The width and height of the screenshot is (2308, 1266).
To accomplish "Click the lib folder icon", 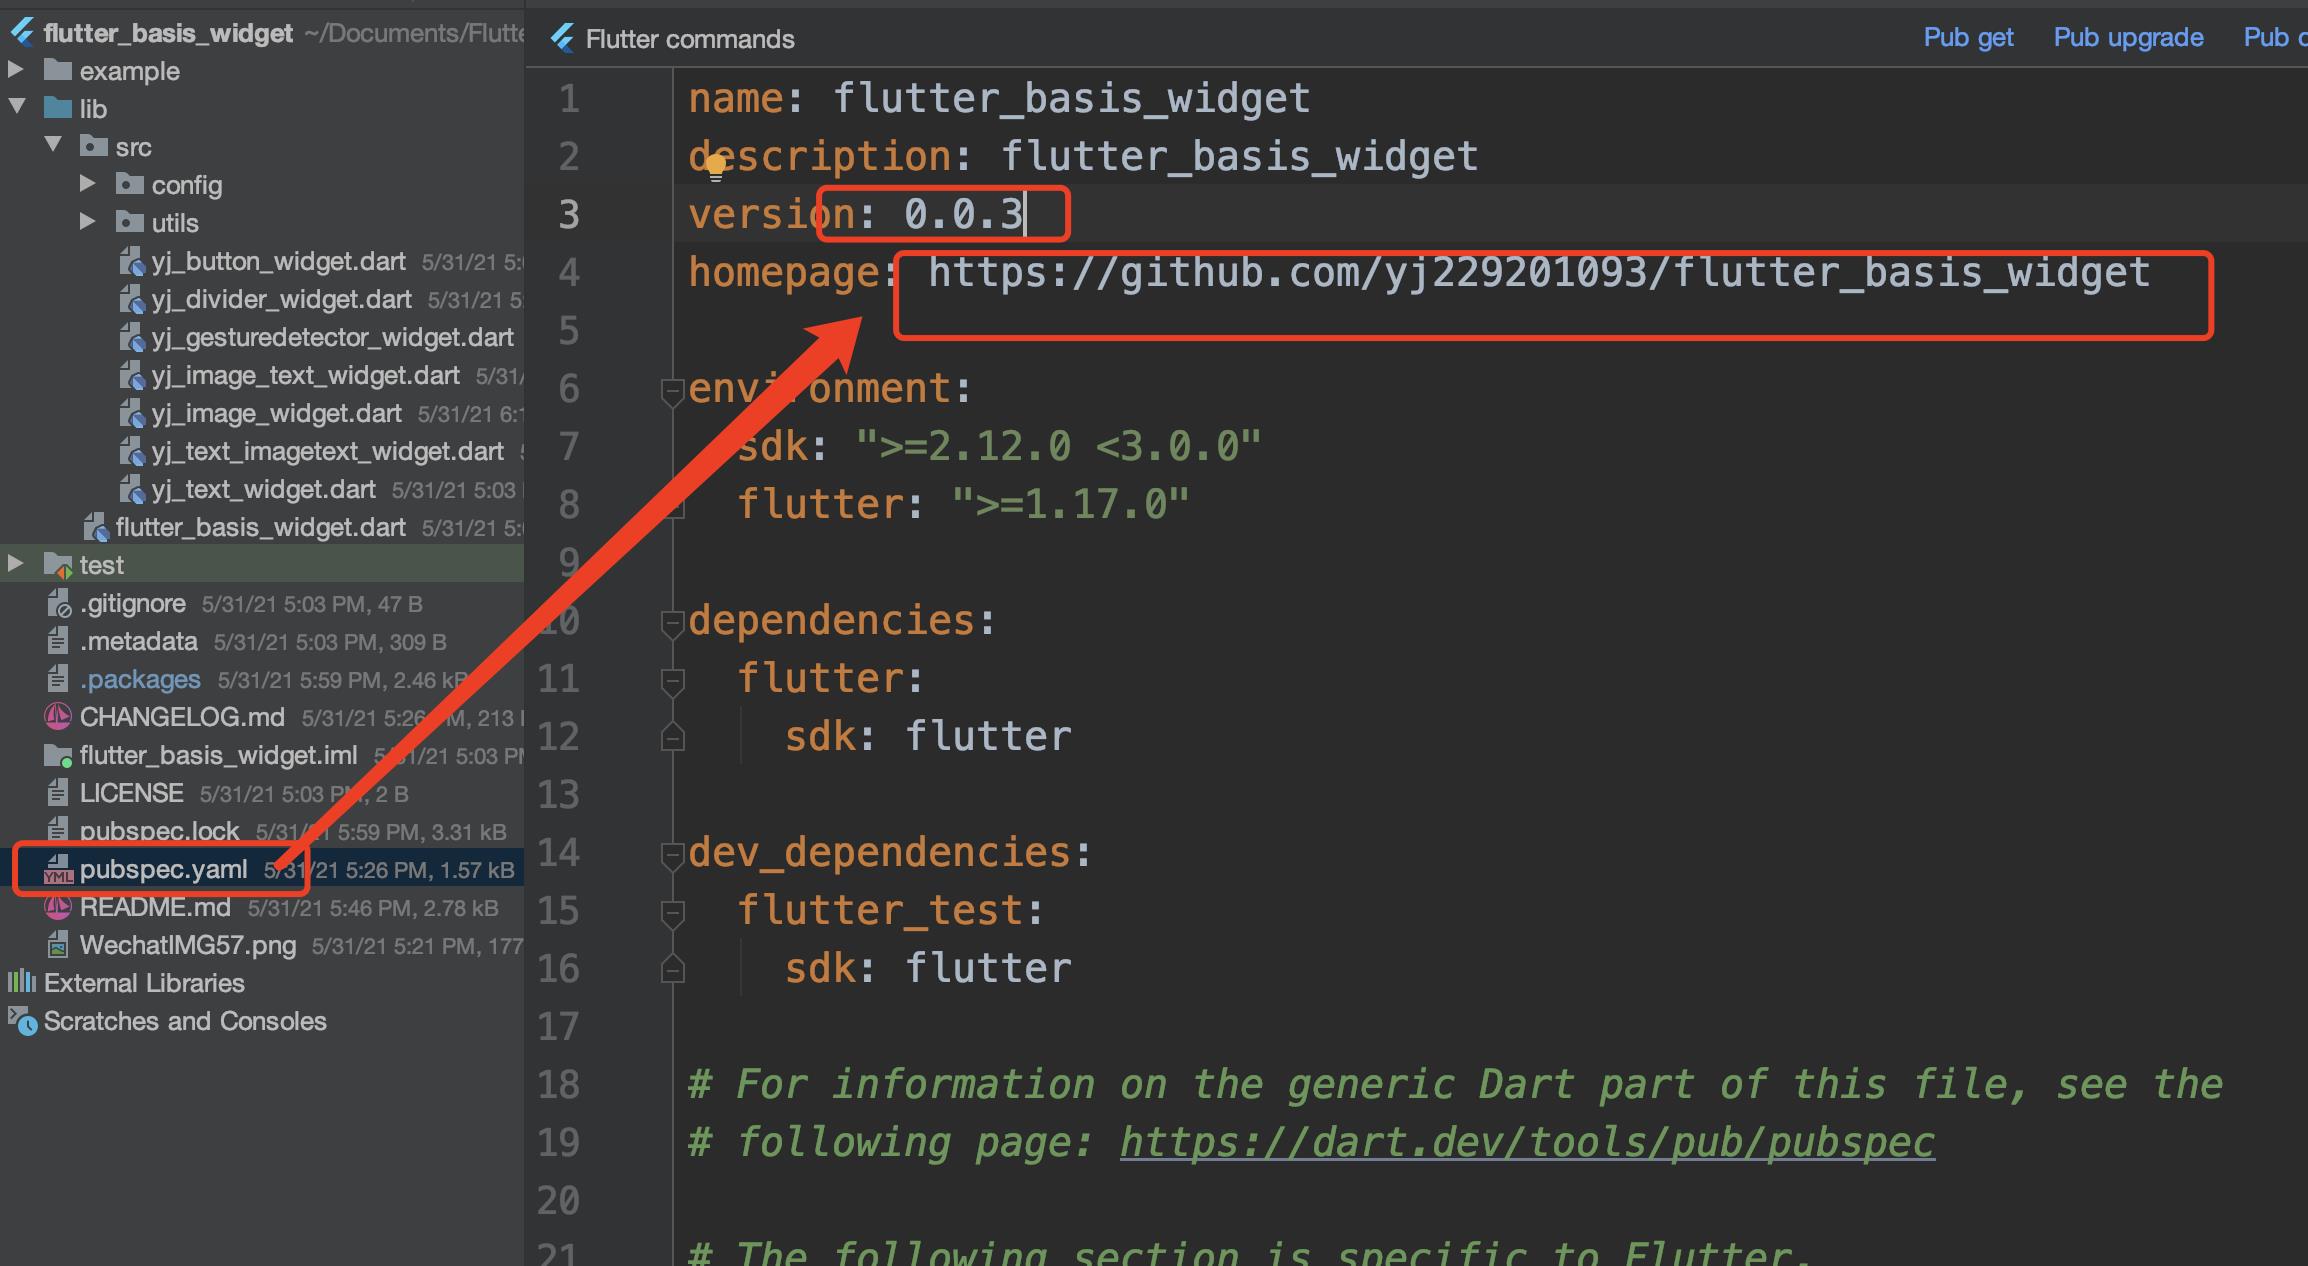I will 58,108.
